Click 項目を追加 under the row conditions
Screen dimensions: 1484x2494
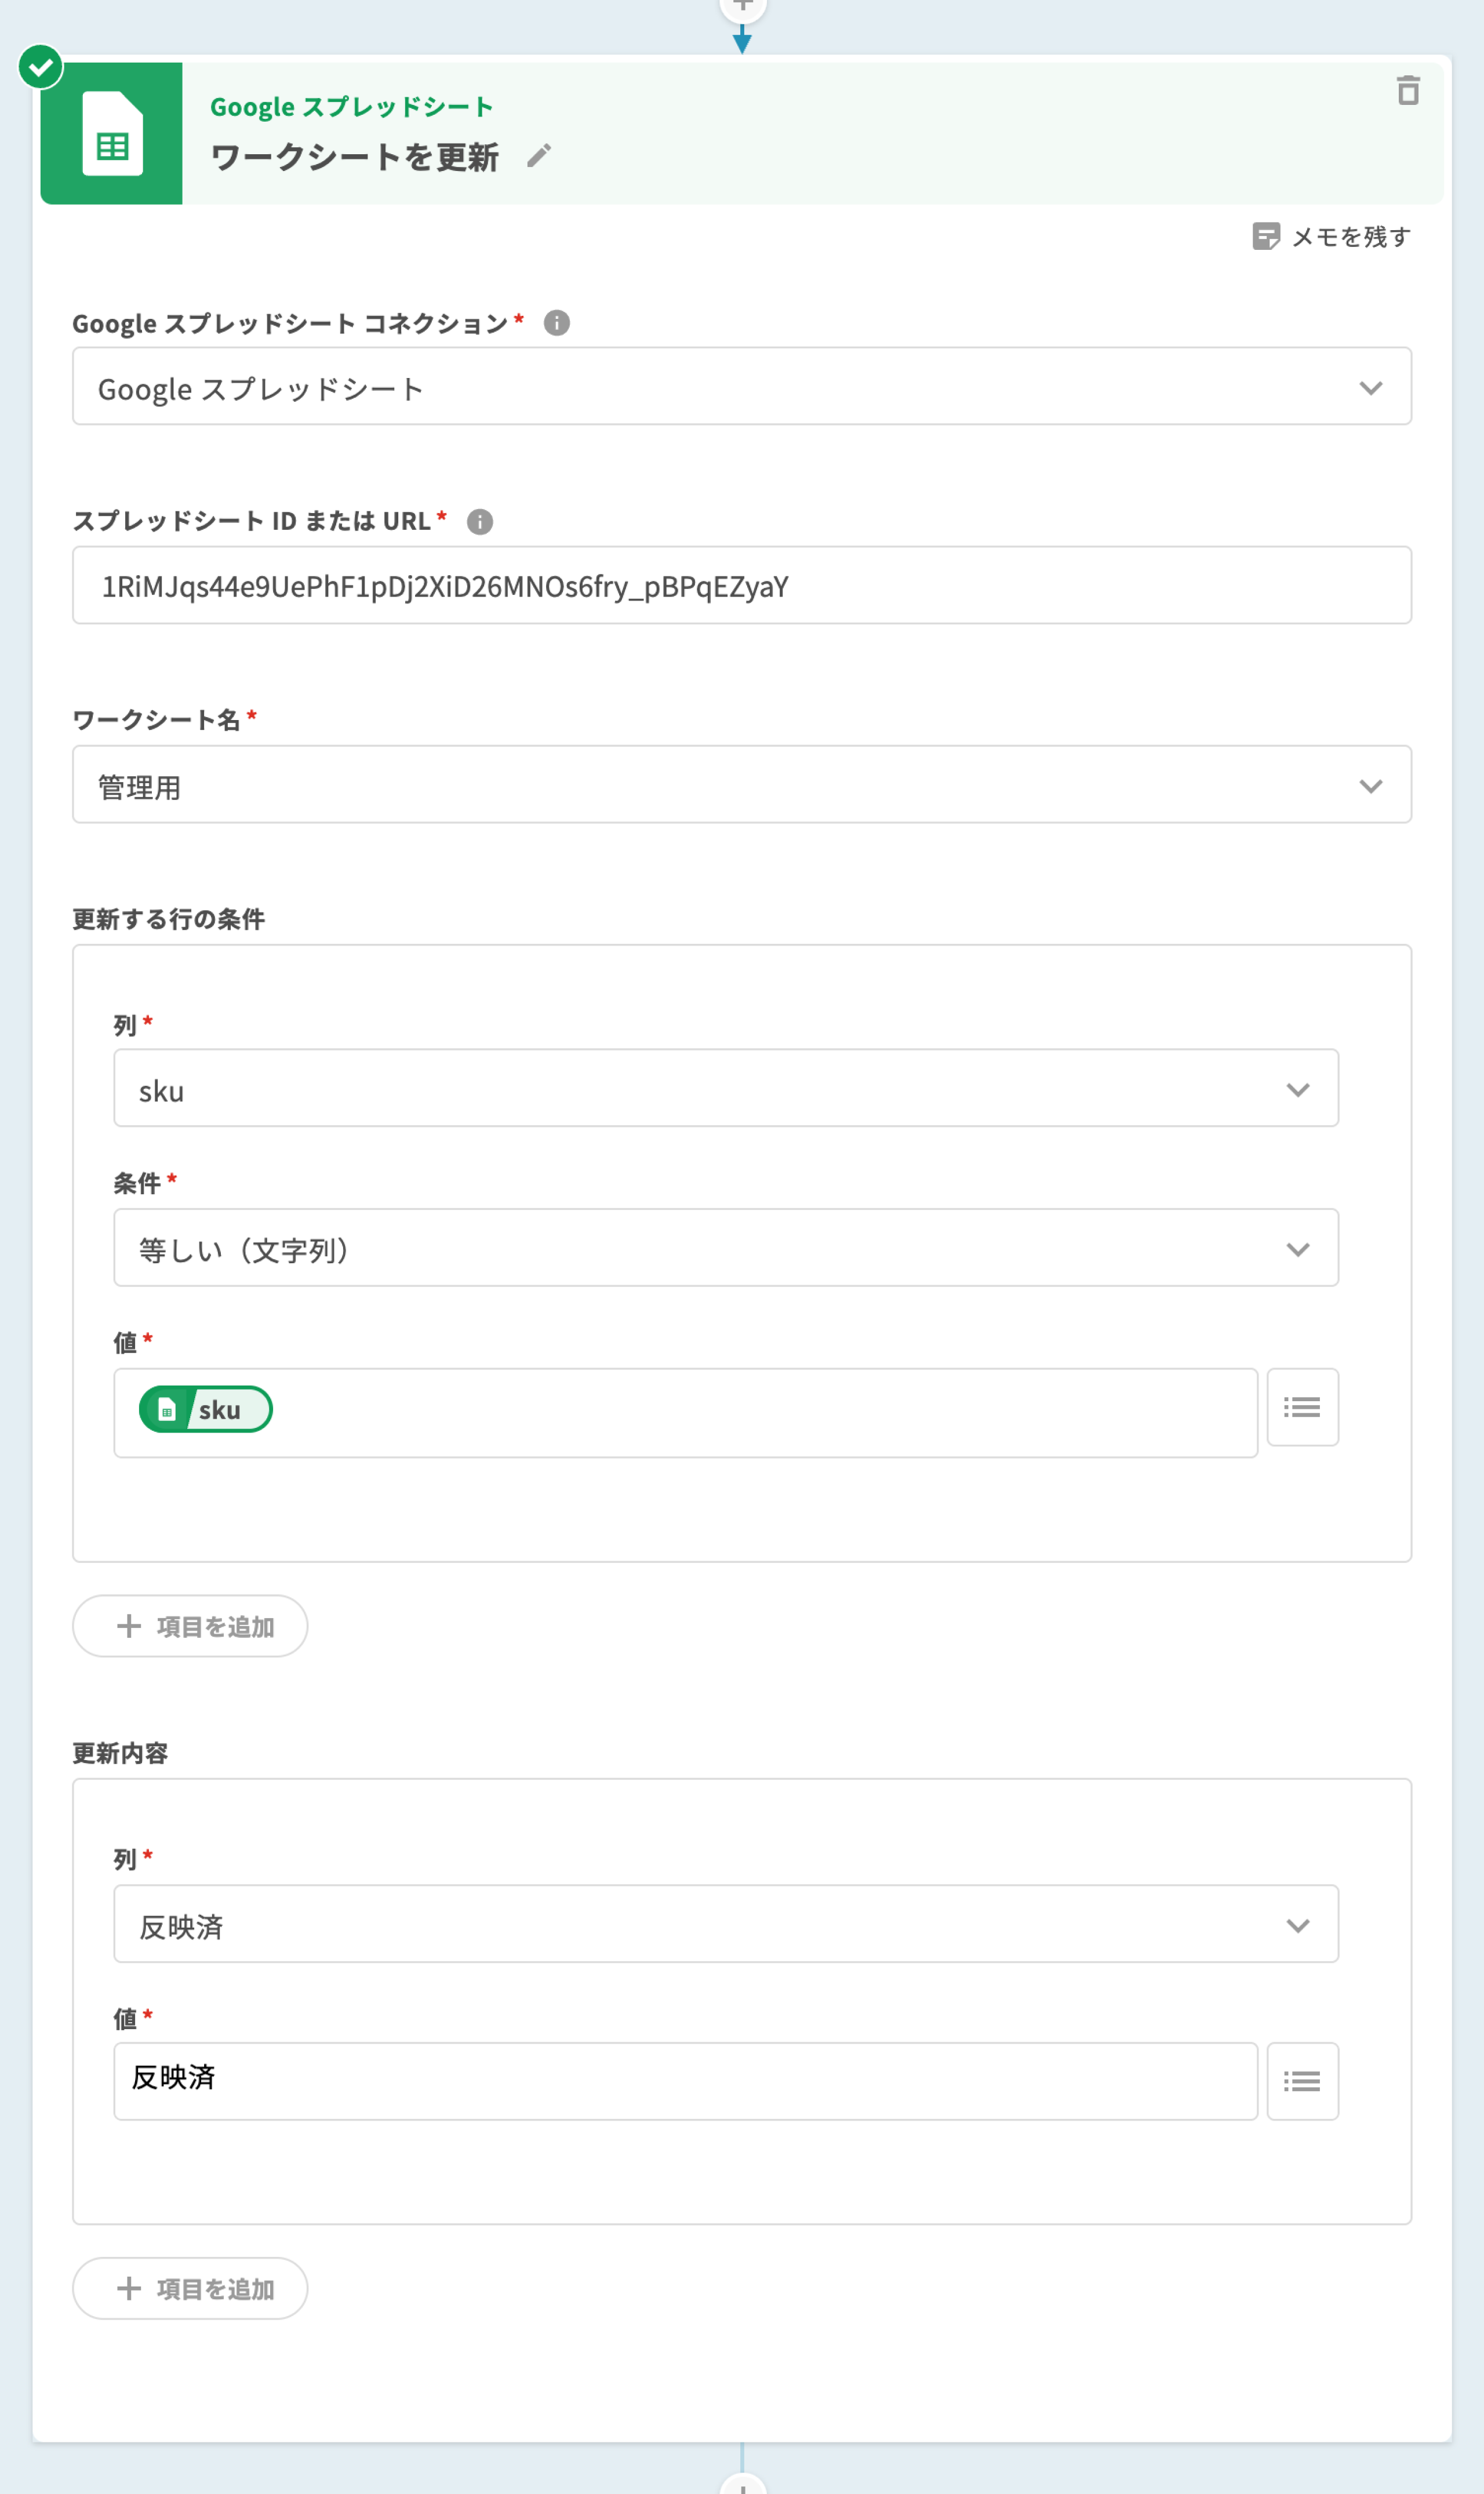190,1626
